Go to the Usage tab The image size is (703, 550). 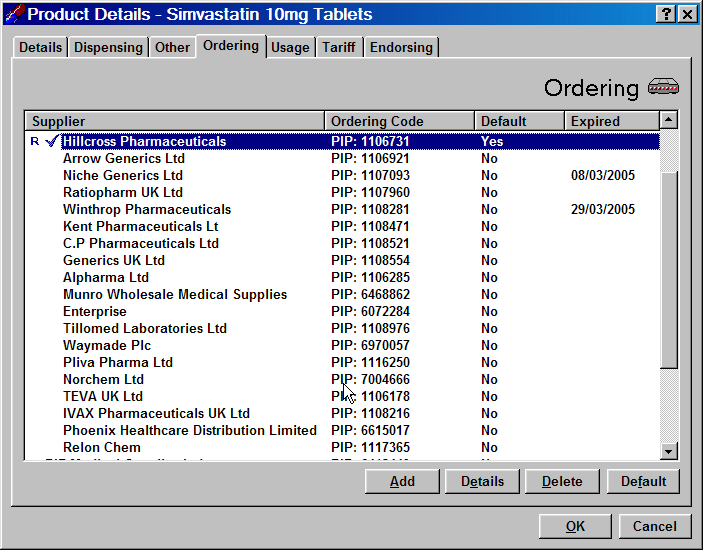[x=290, y=47]
